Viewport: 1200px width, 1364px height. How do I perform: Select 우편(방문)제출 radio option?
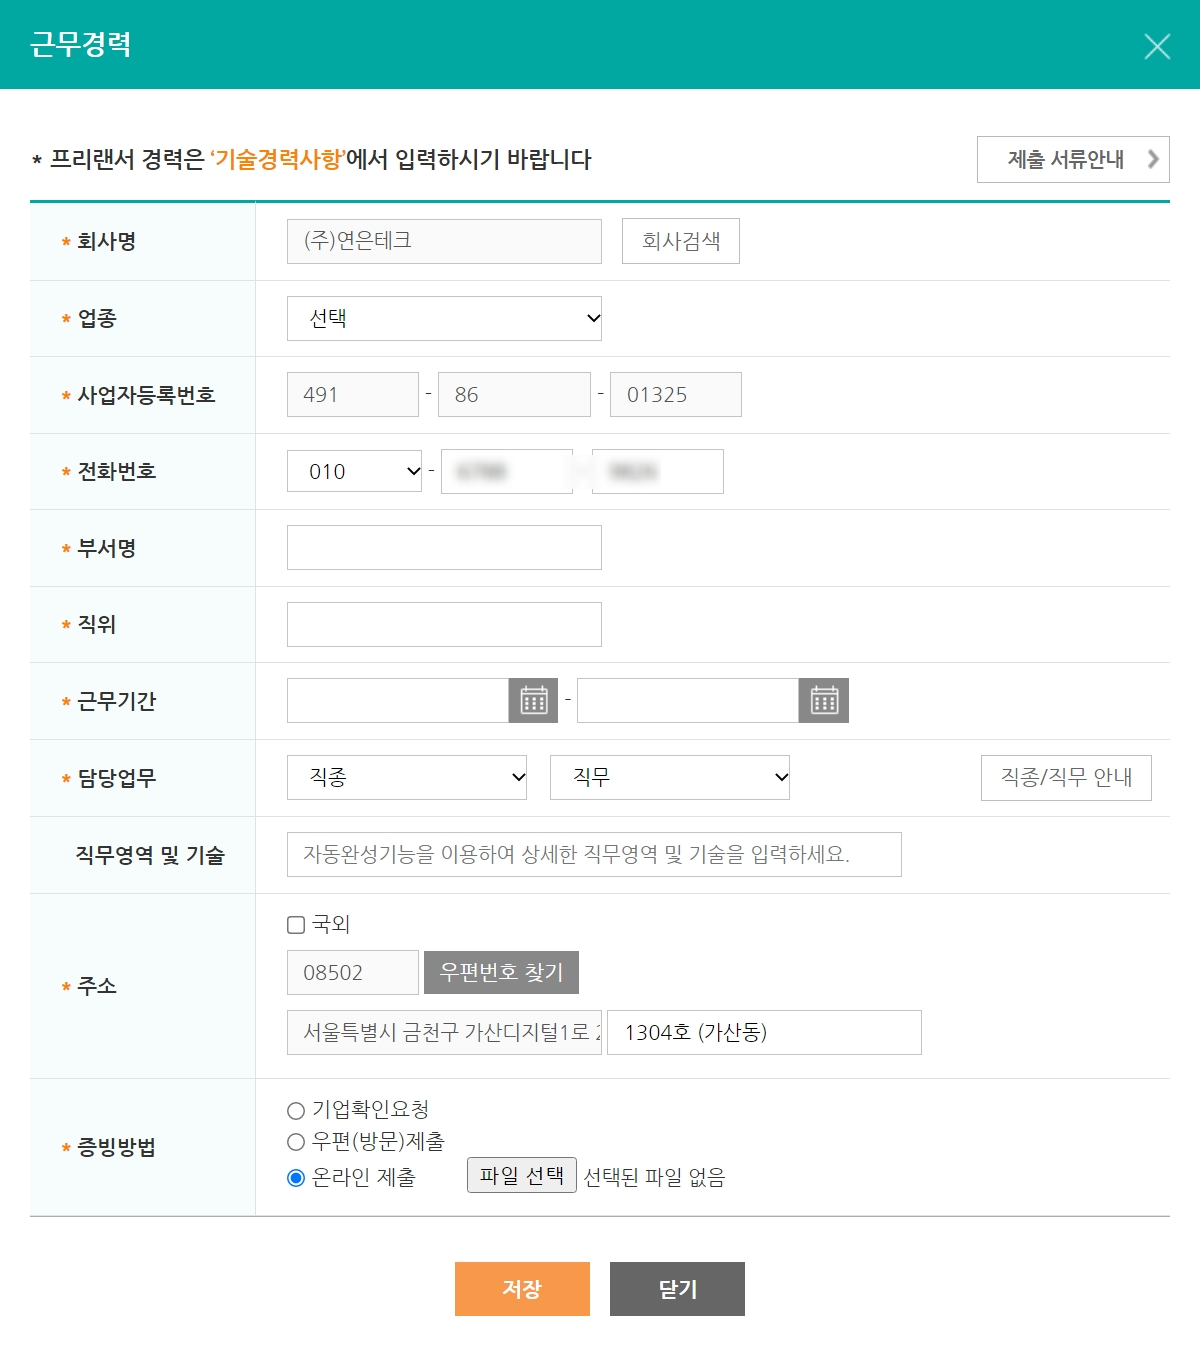coord(296,1142)
